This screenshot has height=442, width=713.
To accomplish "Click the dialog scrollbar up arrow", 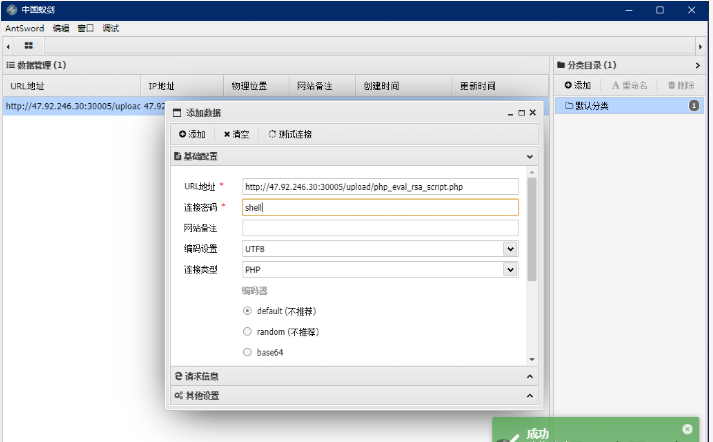I will point(532,172).
